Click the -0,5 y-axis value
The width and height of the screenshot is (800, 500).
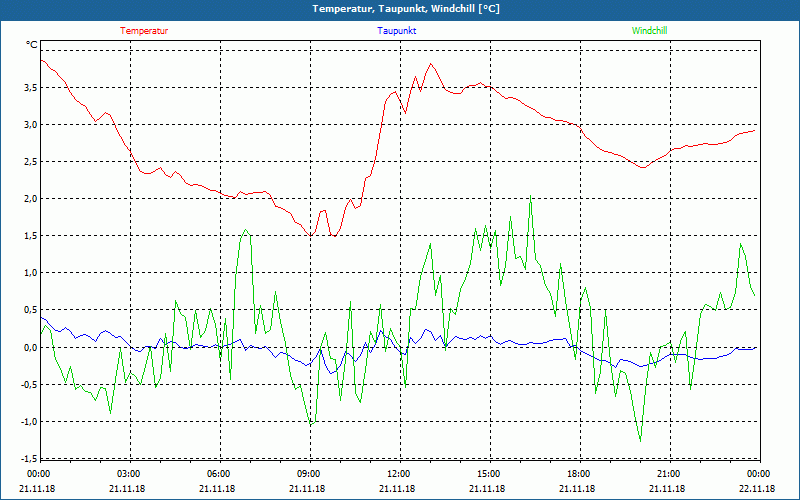(29, 385)
